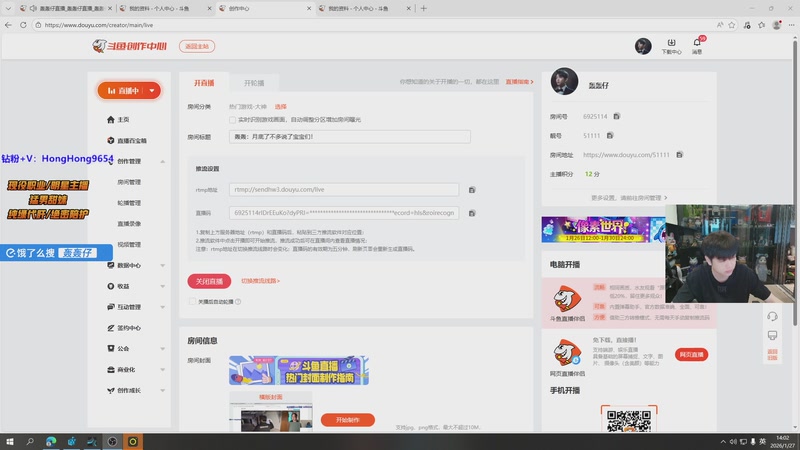
Task: Collapse the 创作管理 sidebar section
Action: (163, 161)
